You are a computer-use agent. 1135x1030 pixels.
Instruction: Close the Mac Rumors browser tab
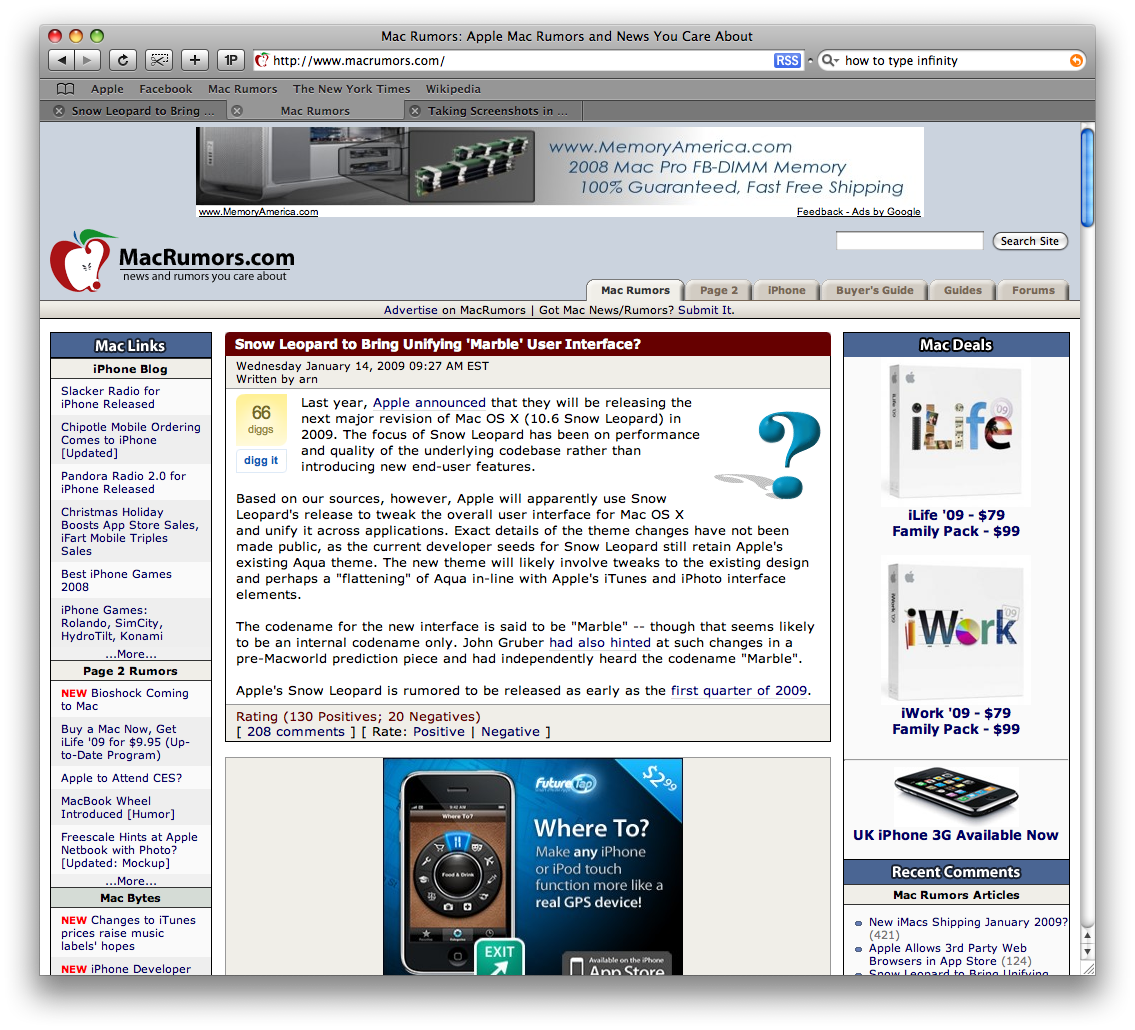point(237,111)
